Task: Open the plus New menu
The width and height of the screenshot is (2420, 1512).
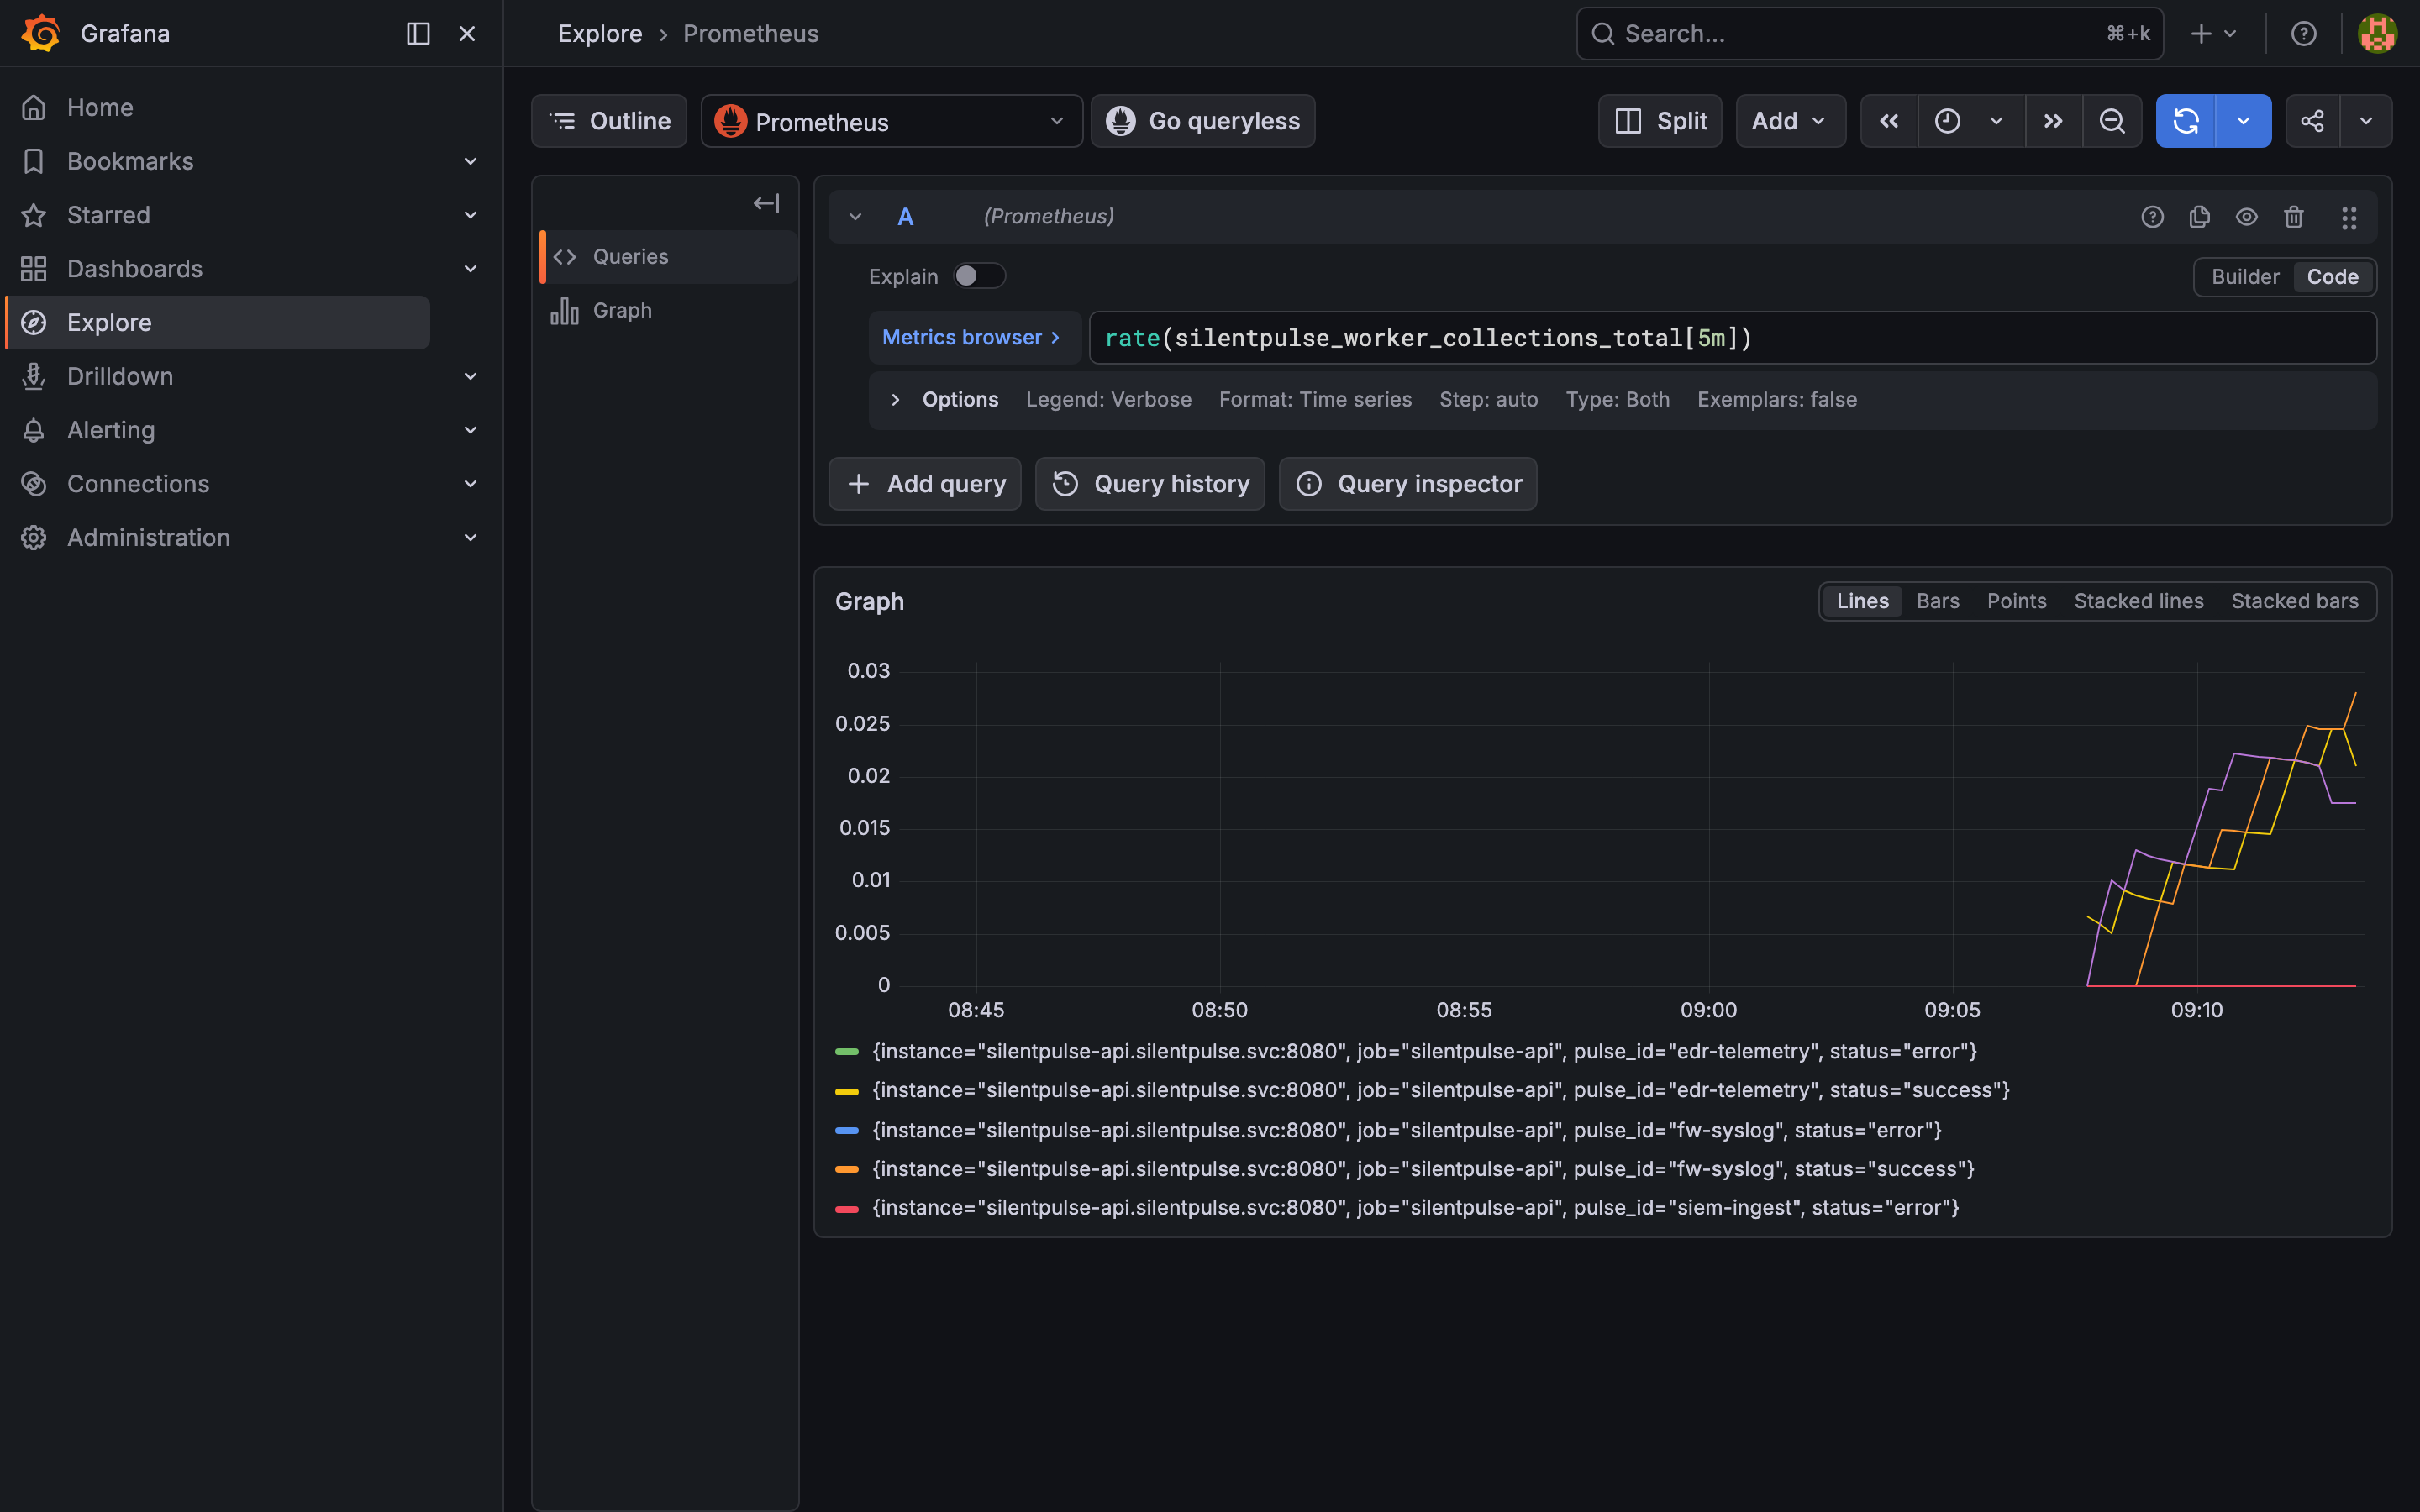Action: pos(2213,33)
